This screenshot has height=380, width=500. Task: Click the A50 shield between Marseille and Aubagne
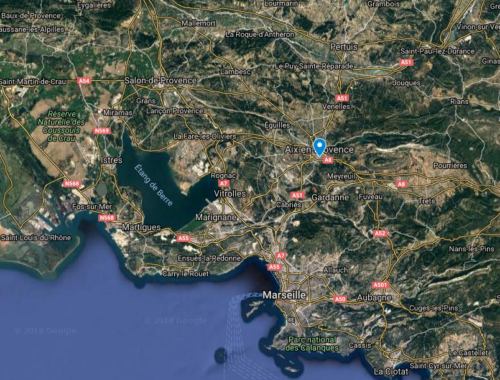[340, 299]
